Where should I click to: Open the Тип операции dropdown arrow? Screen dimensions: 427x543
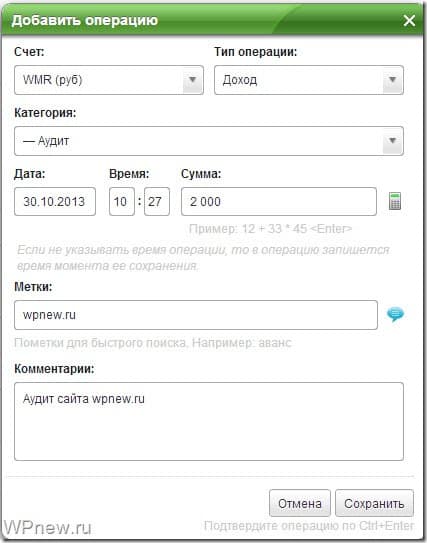point(392,80)
